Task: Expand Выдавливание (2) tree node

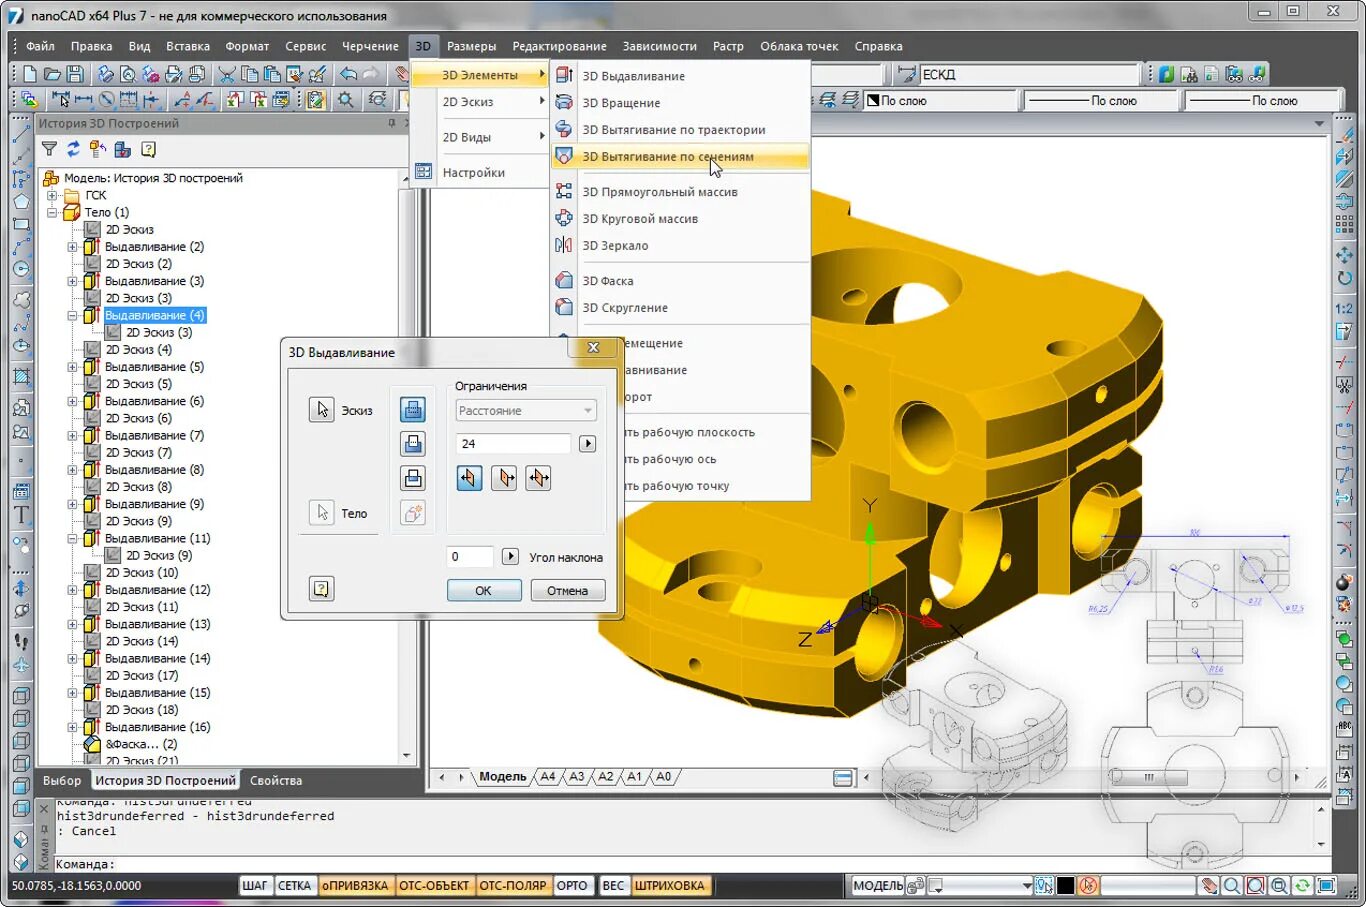Action: pos(72,247)
